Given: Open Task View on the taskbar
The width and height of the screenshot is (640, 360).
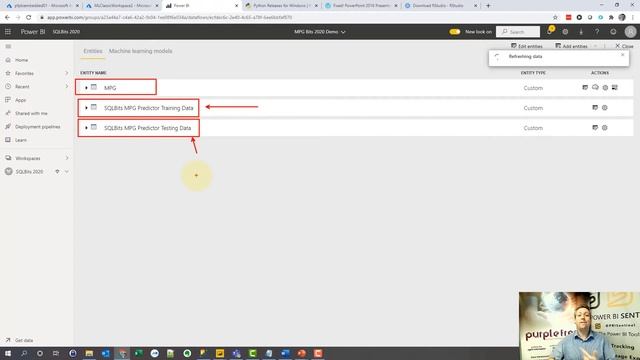Looking at the screenshot, I should 56,353.
